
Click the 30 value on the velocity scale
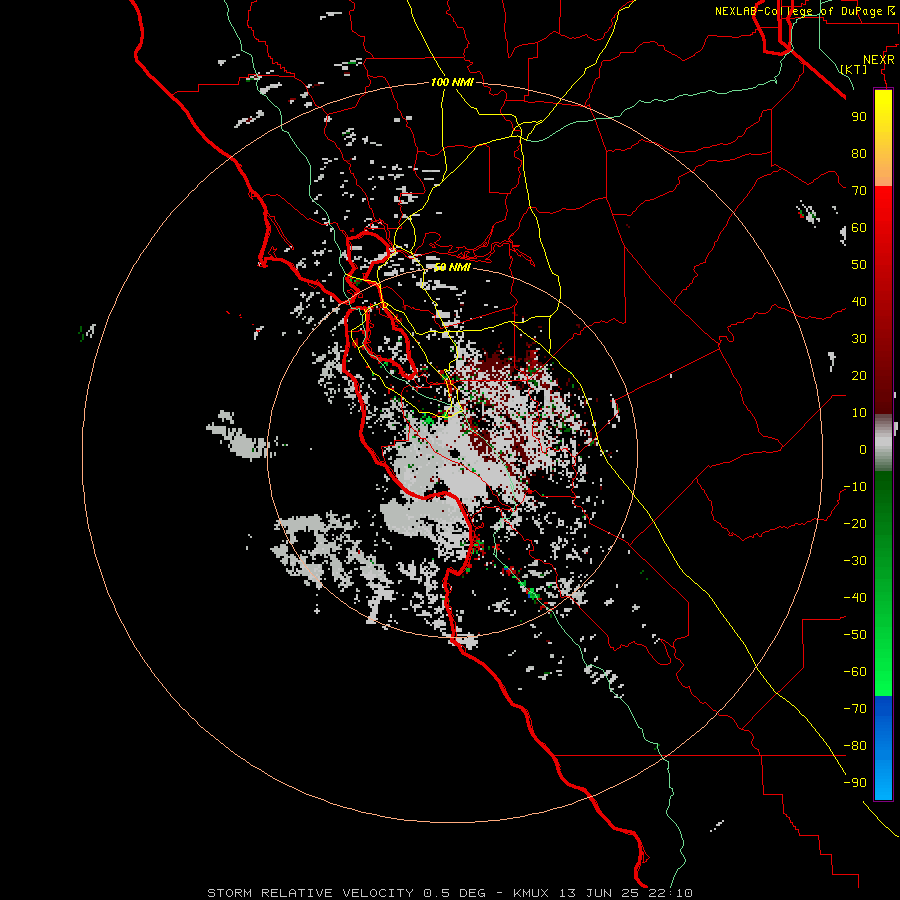coord(859,339)
